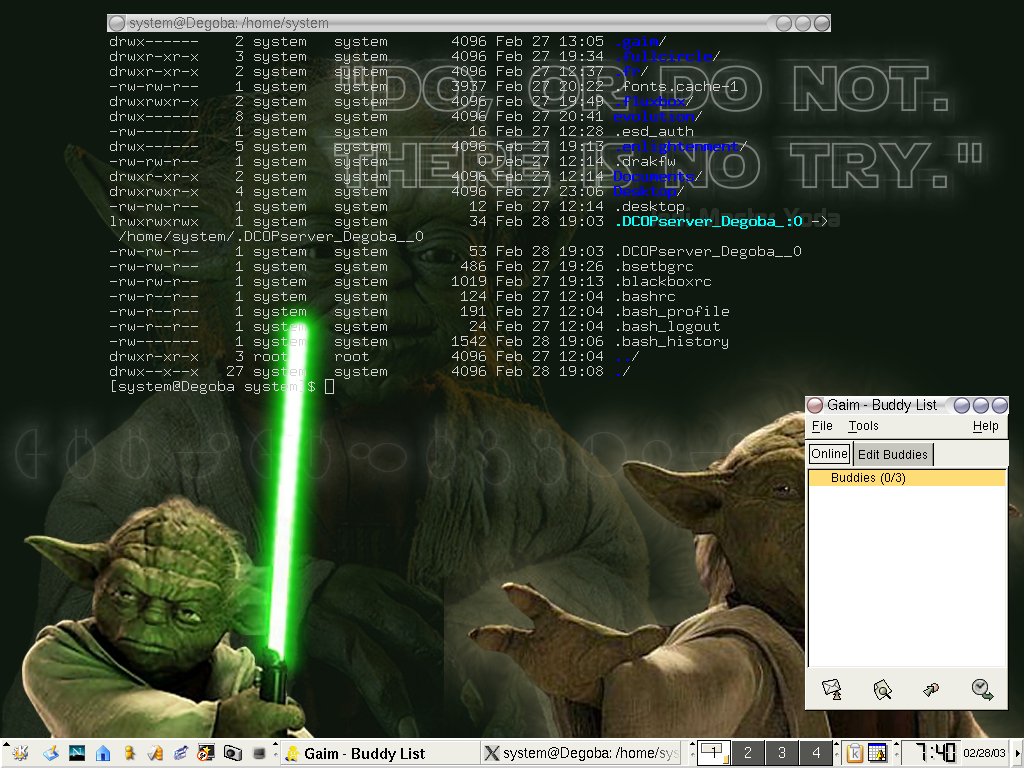Viewport: 1024px width, 768px height.
Task: Open the terminal panel launcher icon
Action: 259,753
